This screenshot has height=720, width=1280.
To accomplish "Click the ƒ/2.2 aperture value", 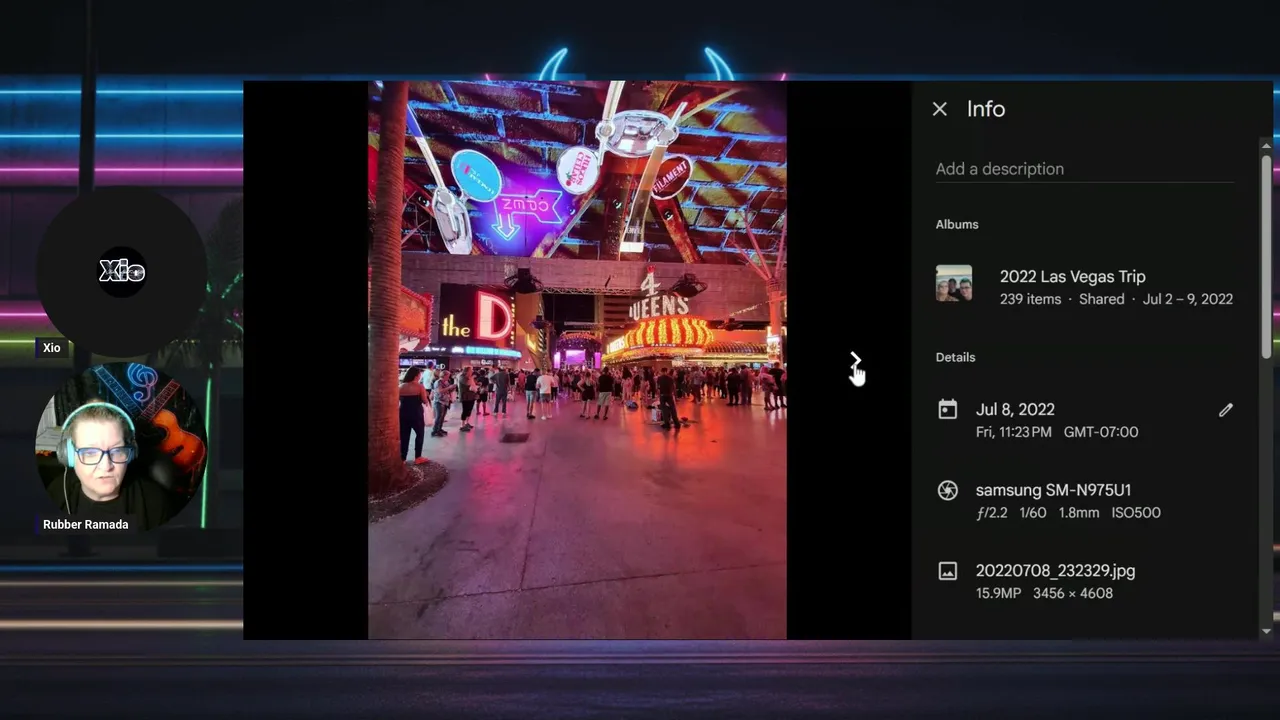I will [x=991, y=513].
